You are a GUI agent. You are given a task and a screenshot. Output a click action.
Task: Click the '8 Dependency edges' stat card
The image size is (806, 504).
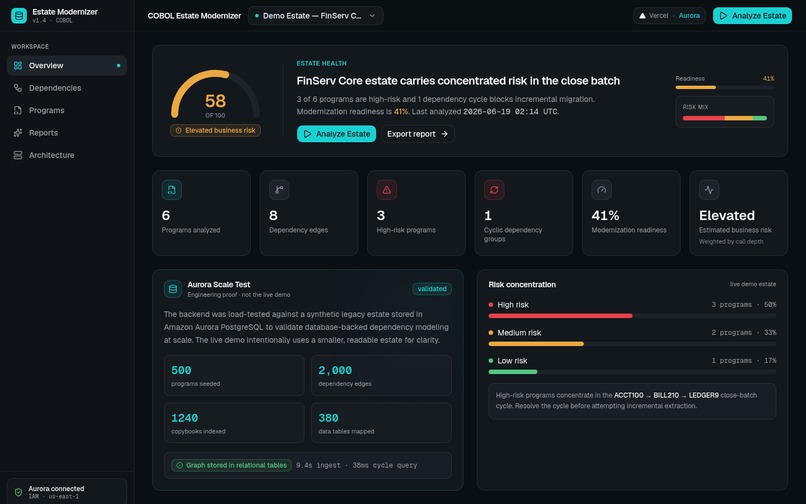pyautogui.click(x=309, y=213)
